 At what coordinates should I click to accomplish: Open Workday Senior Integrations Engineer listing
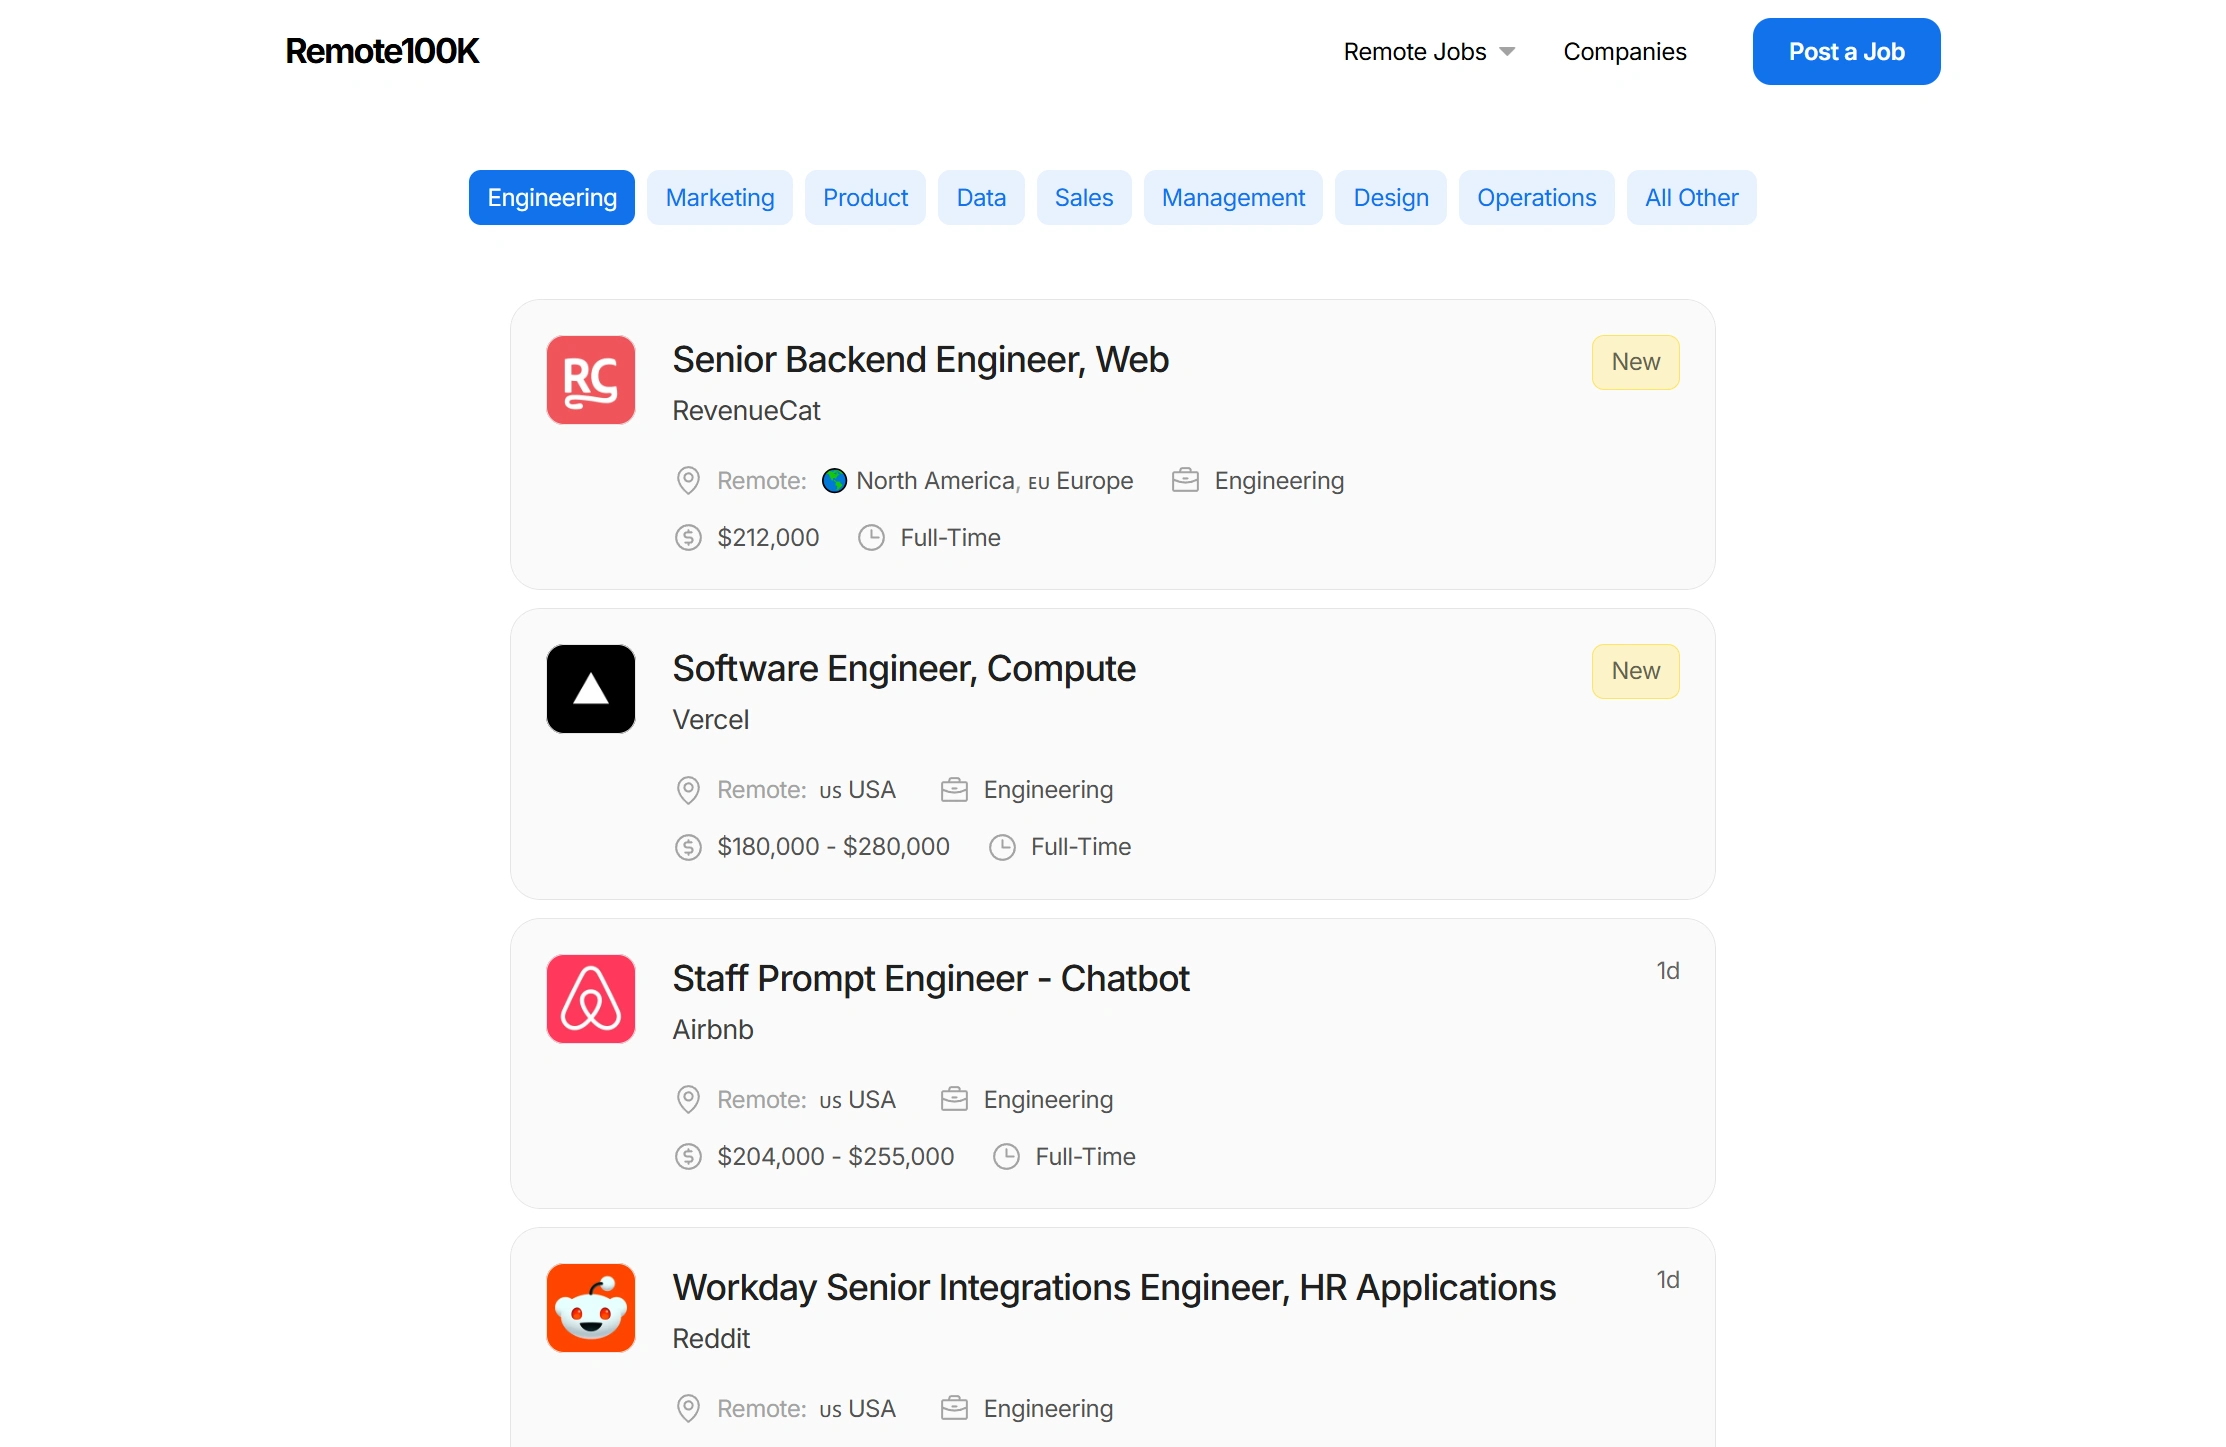(x=1114, y=1288)
